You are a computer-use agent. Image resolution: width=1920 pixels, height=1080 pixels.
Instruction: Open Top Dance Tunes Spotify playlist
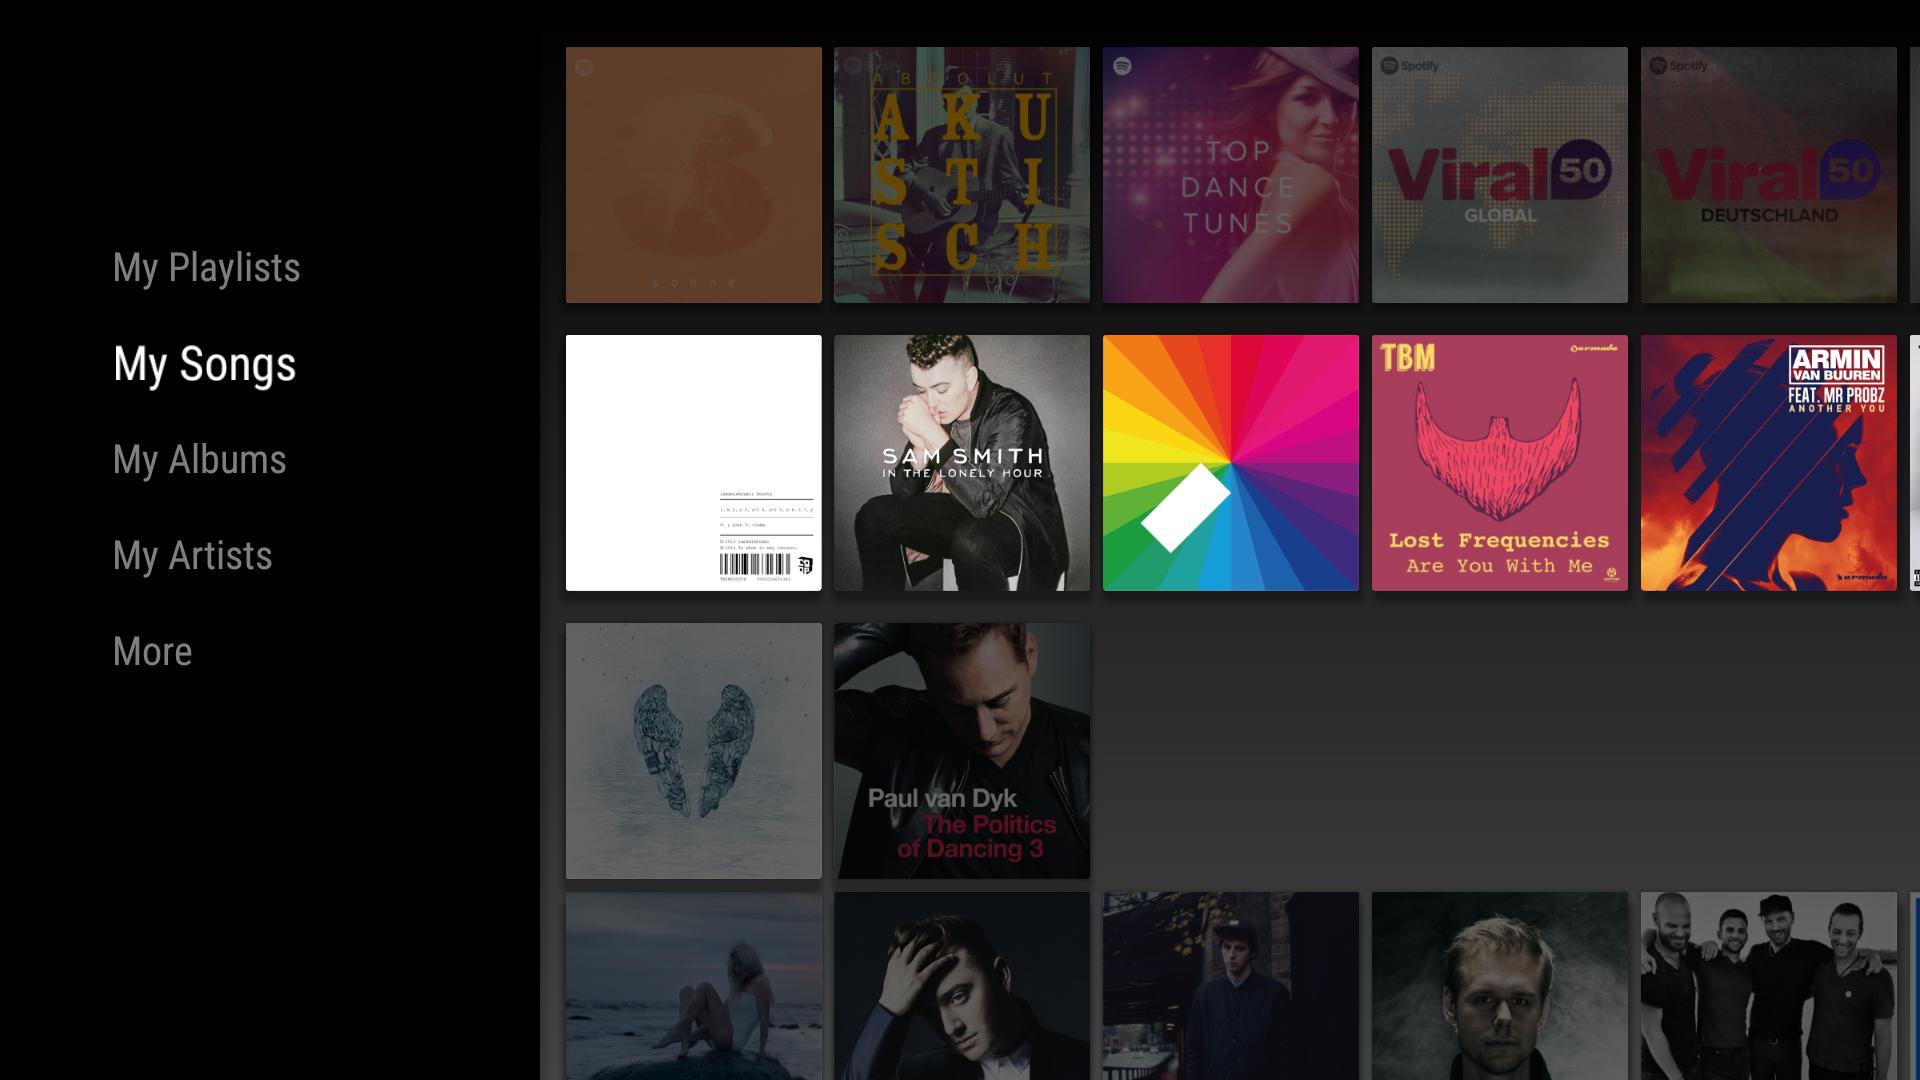[x=1230, y=174]
